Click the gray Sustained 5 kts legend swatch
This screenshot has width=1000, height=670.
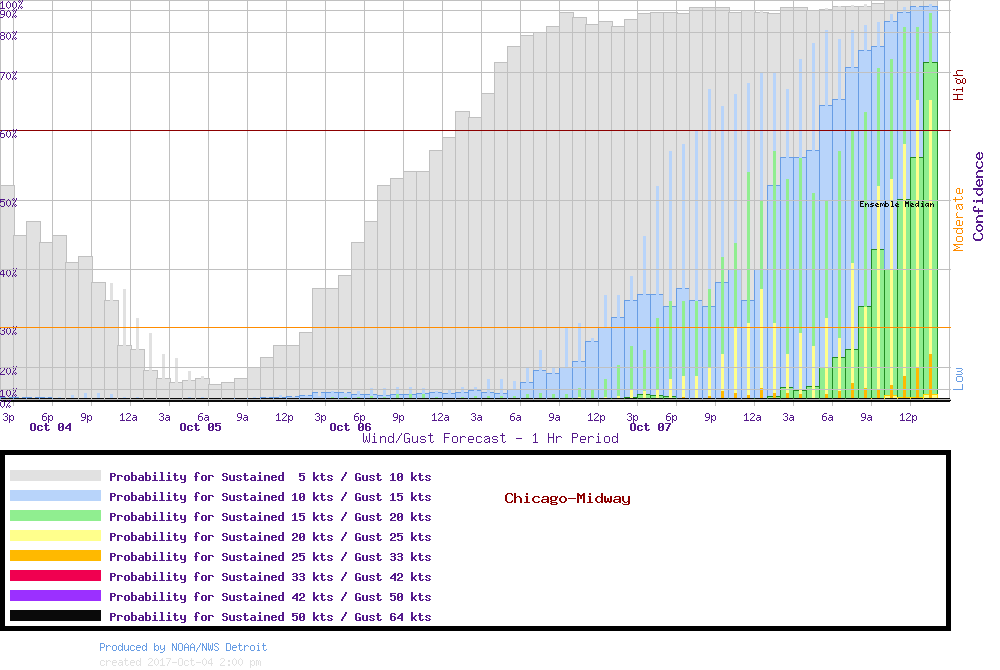(x=55, y=477)
